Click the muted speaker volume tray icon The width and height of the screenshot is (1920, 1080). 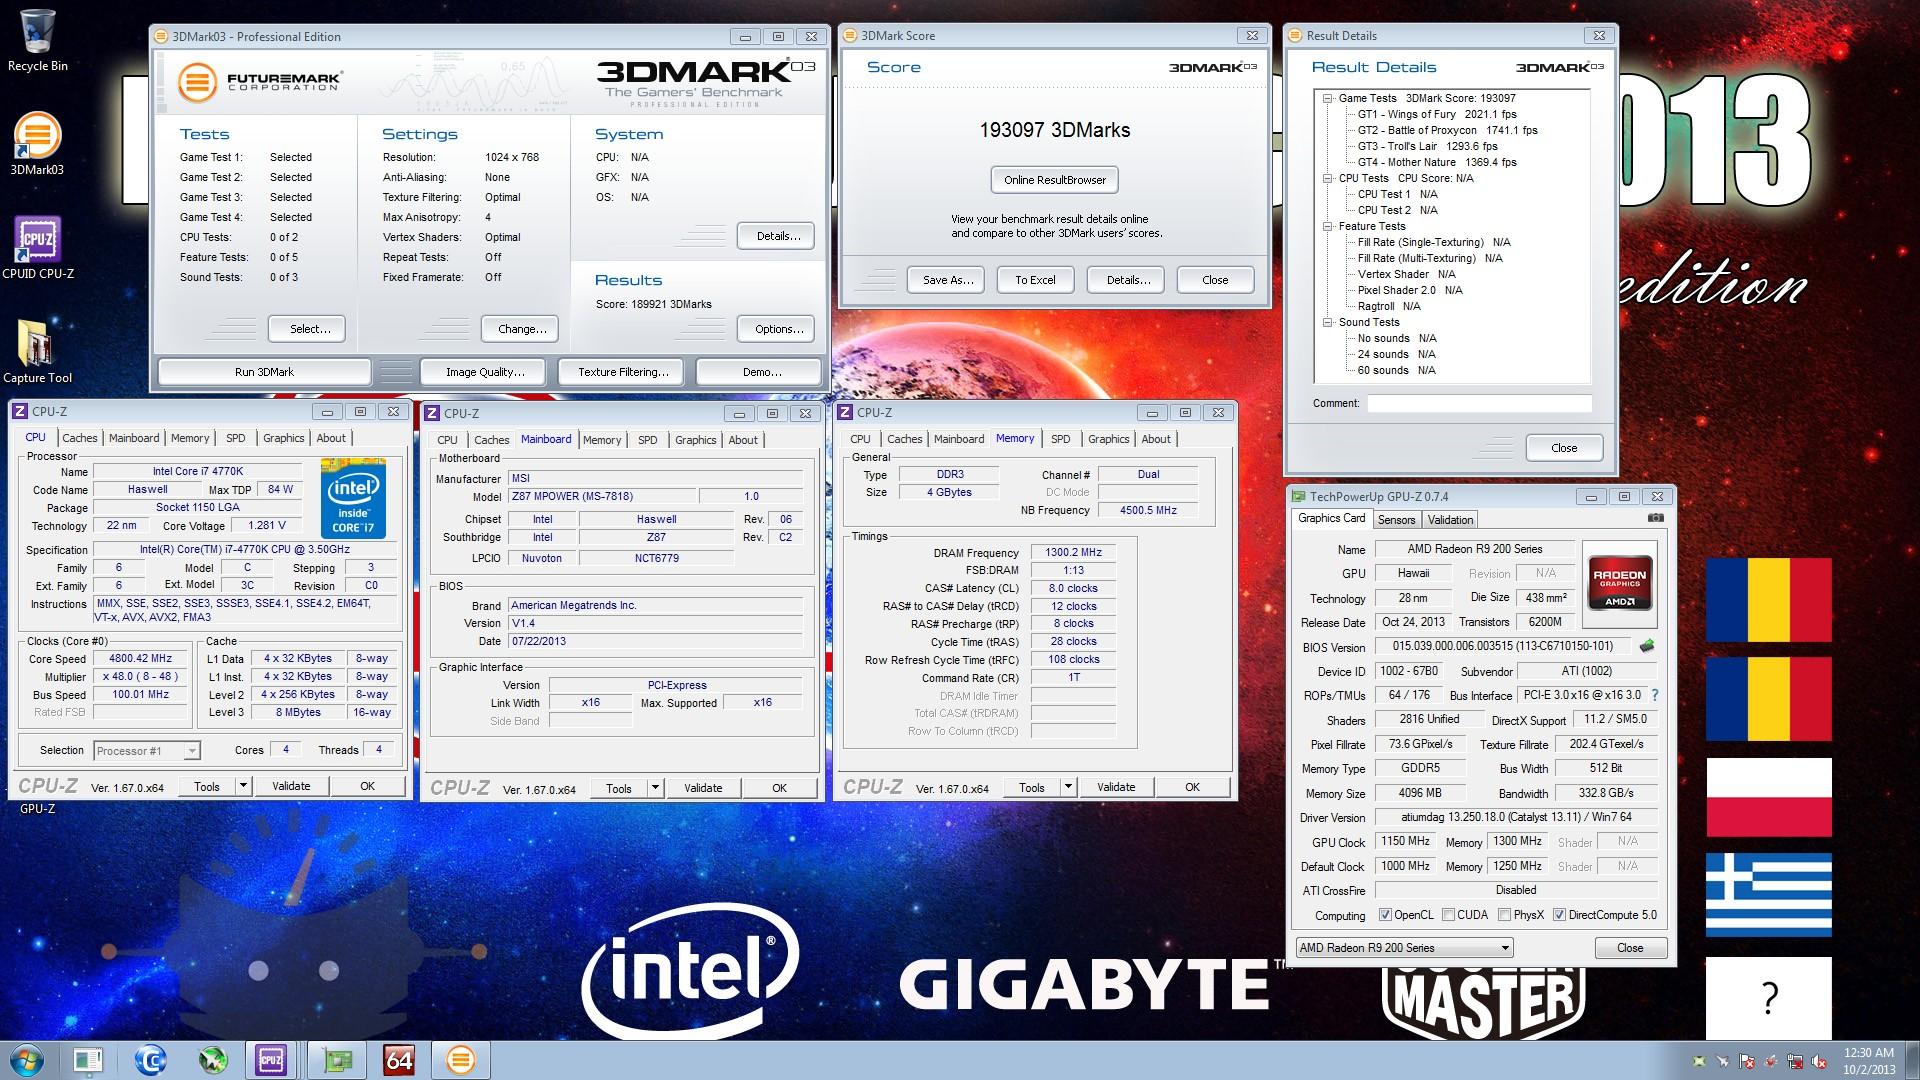[x=1819, y=1061]
